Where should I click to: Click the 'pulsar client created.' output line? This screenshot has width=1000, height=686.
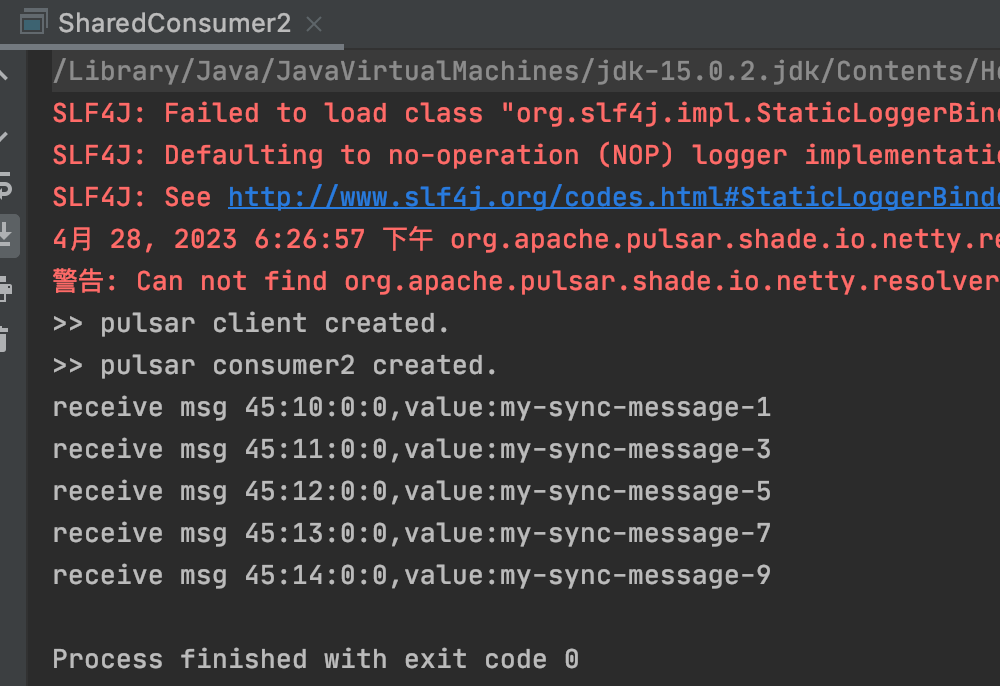coord(251,324)
